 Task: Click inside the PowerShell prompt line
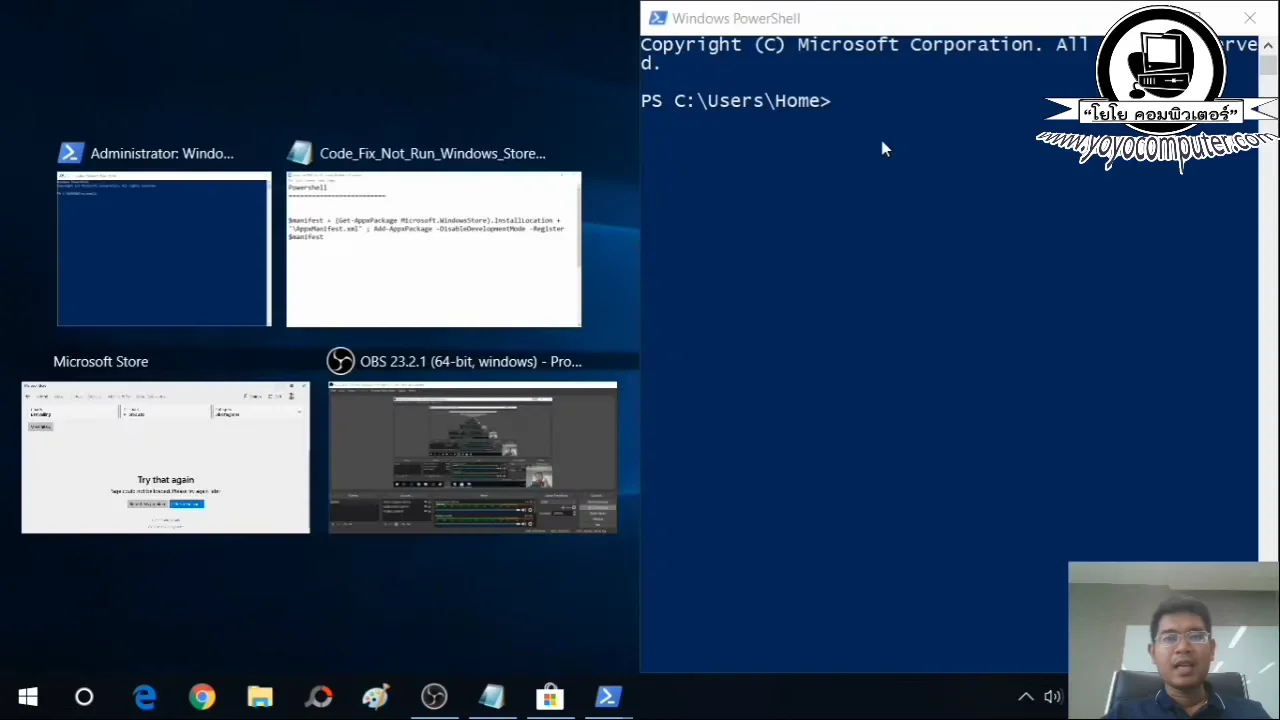850,100
